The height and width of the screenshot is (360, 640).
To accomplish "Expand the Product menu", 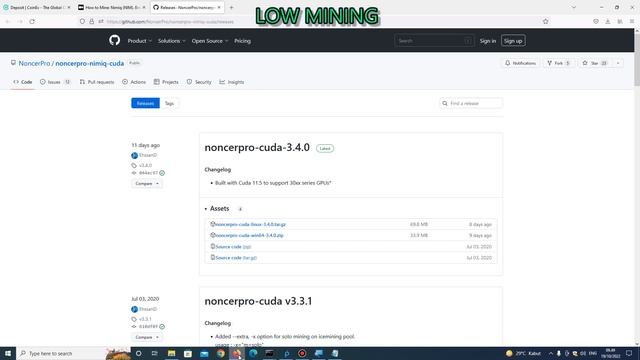I will click(140, 41).
